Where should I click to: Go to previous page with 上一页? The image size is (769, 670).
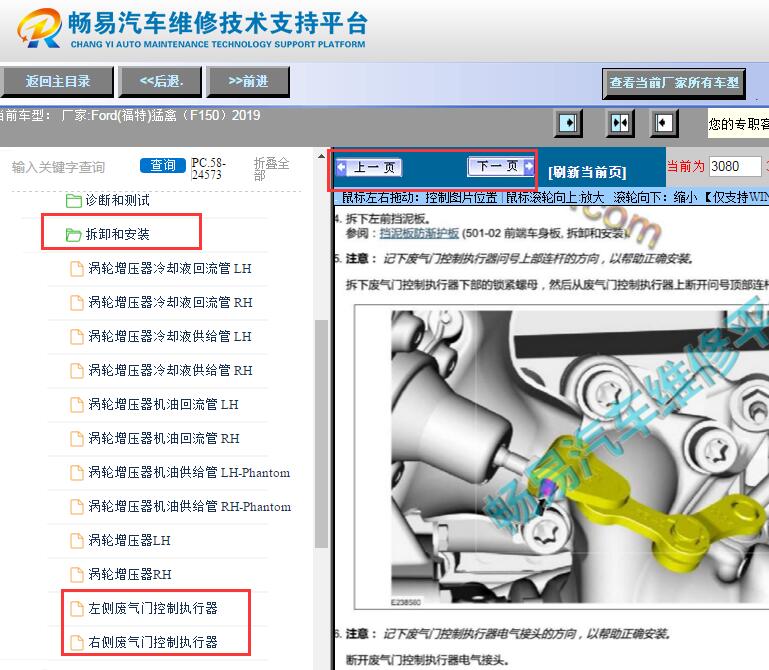369,167
